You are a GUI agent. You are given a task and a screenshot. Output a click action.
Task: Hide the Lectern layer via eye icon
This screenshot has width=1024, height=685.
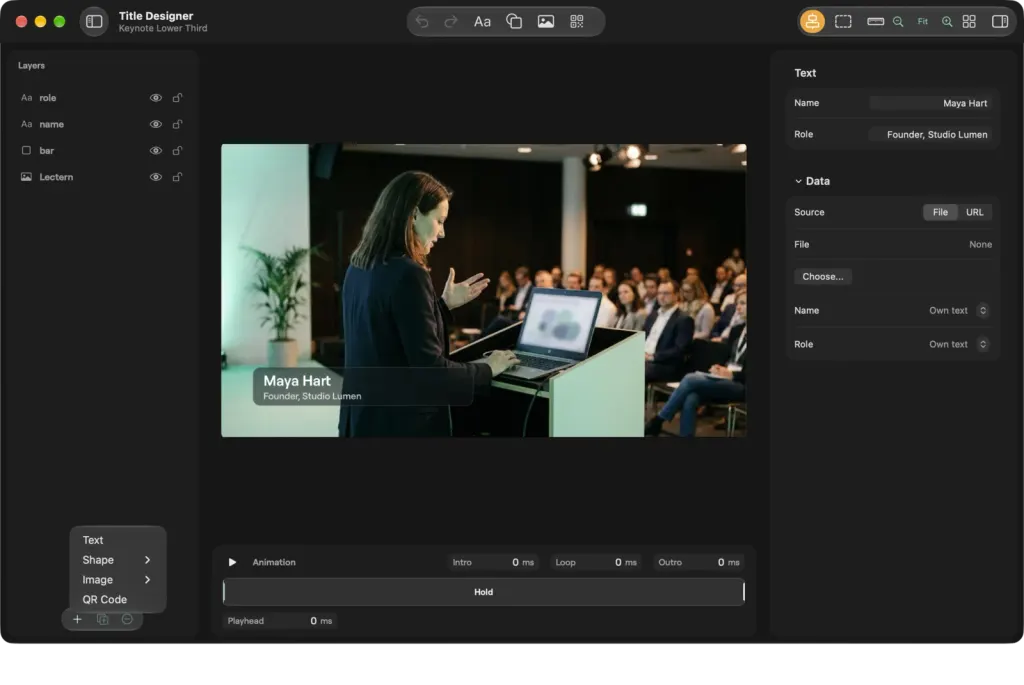point(155,177)
